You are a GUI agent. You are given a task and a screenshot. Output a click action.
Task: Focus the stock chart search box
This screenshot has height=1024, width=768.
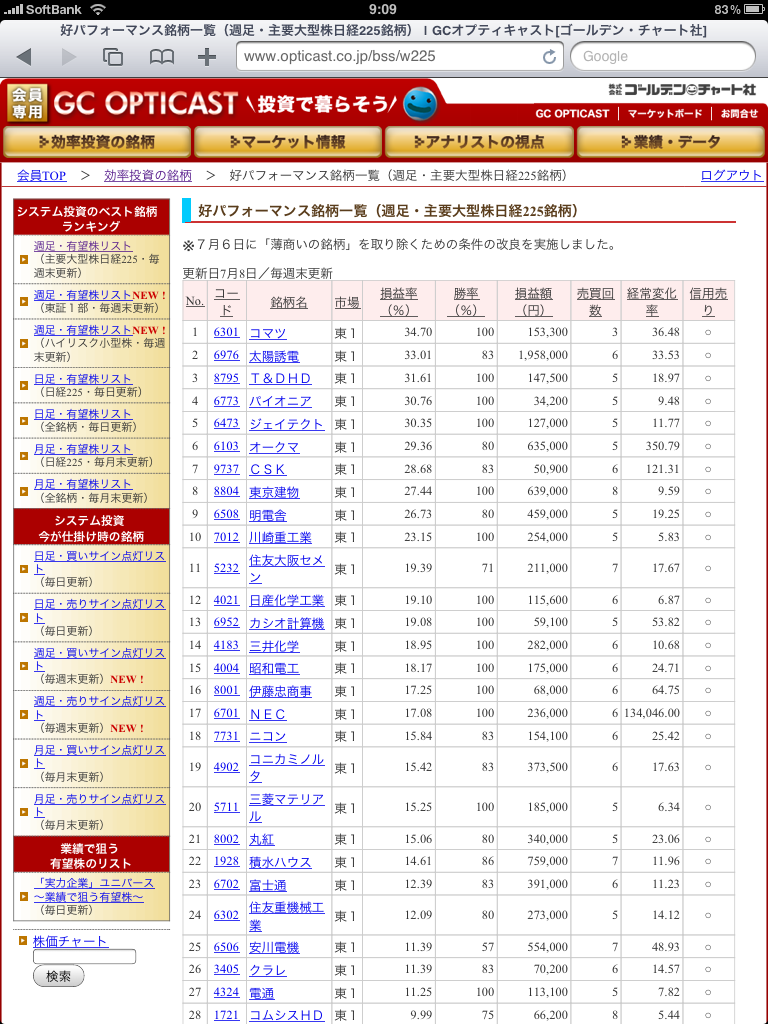click(x=84, y=957)
